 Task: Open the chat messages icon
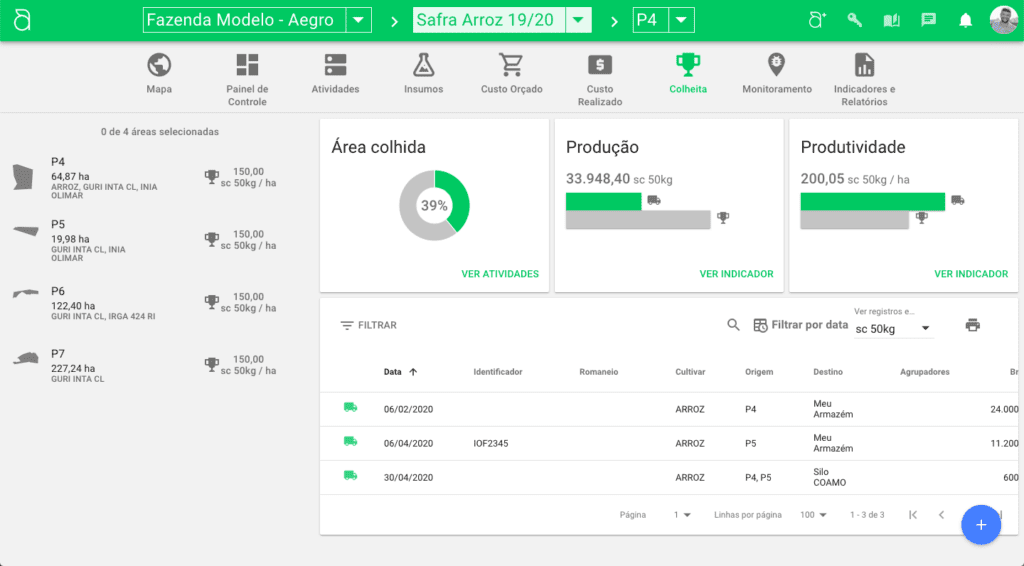(928, 20)
